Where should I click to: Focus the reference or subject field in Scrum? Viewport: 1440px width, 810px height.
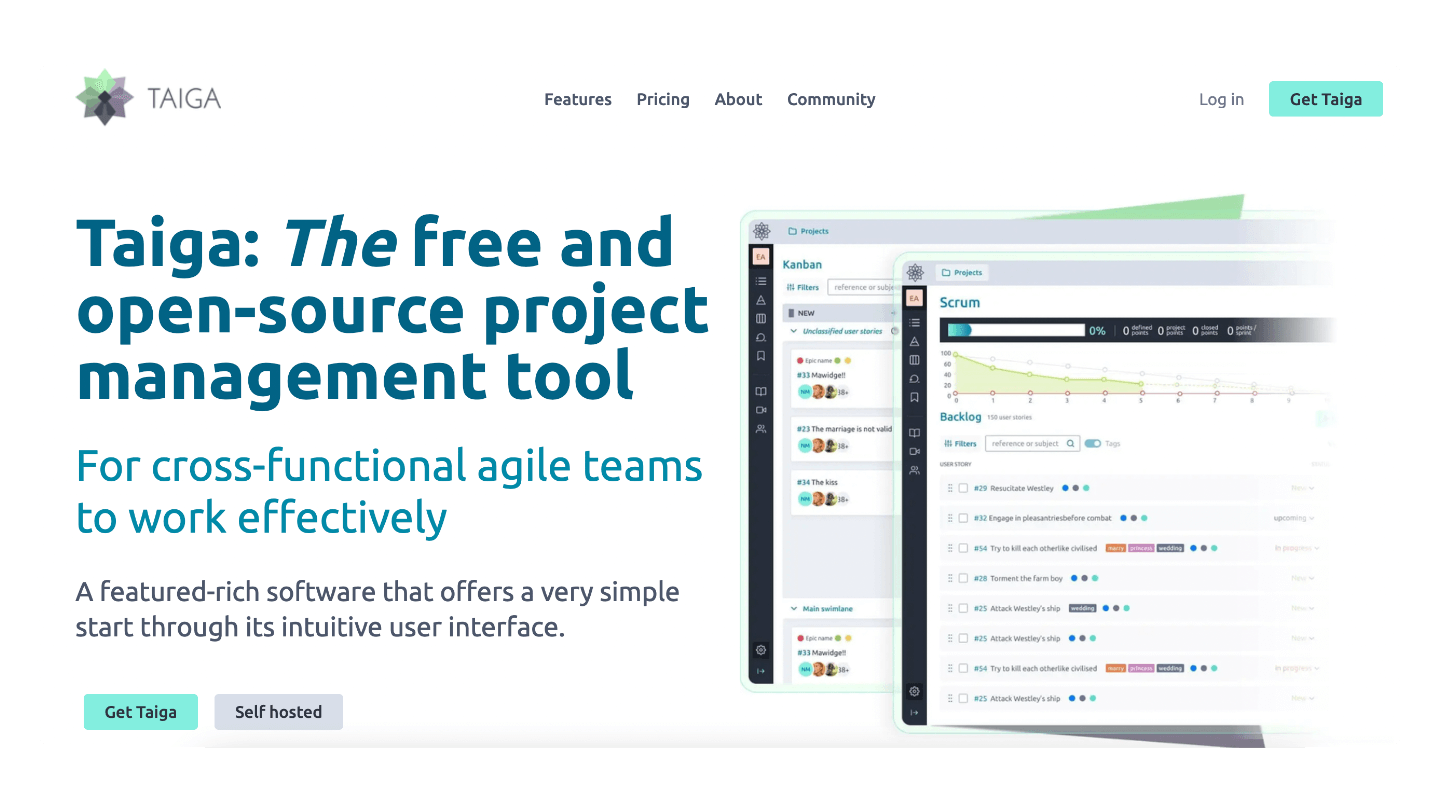[x=1033, y=443]
